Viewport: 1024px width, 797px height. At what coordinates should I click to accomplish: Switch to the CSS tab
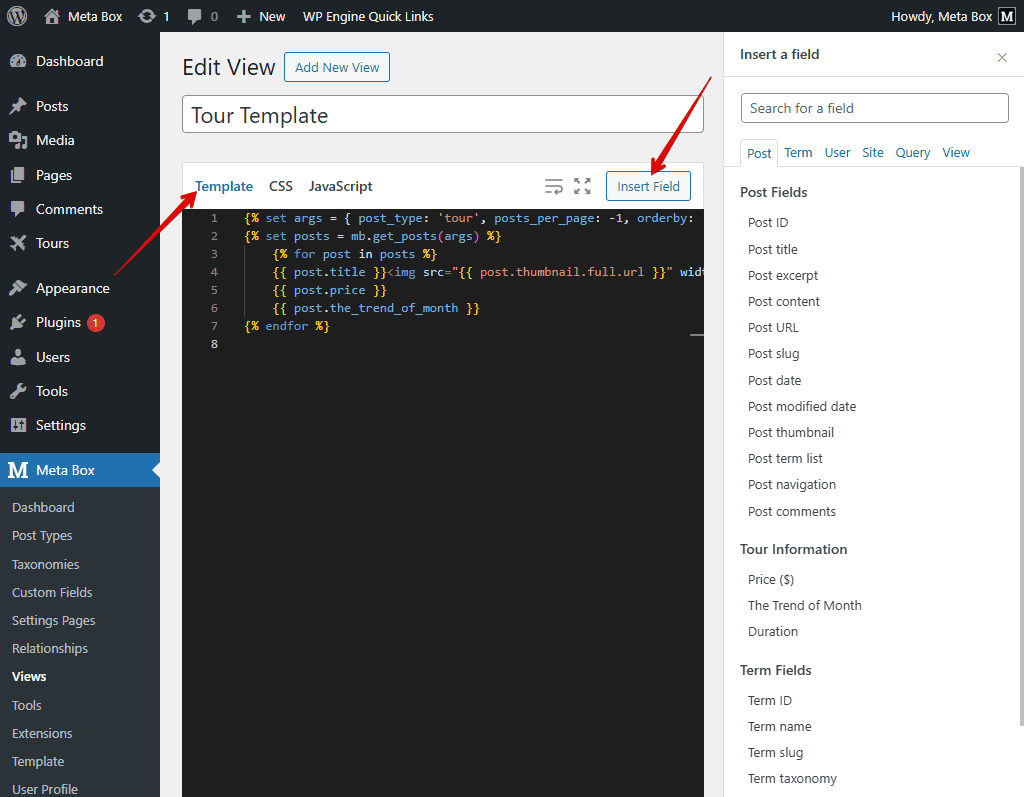(x=281, y=186)
